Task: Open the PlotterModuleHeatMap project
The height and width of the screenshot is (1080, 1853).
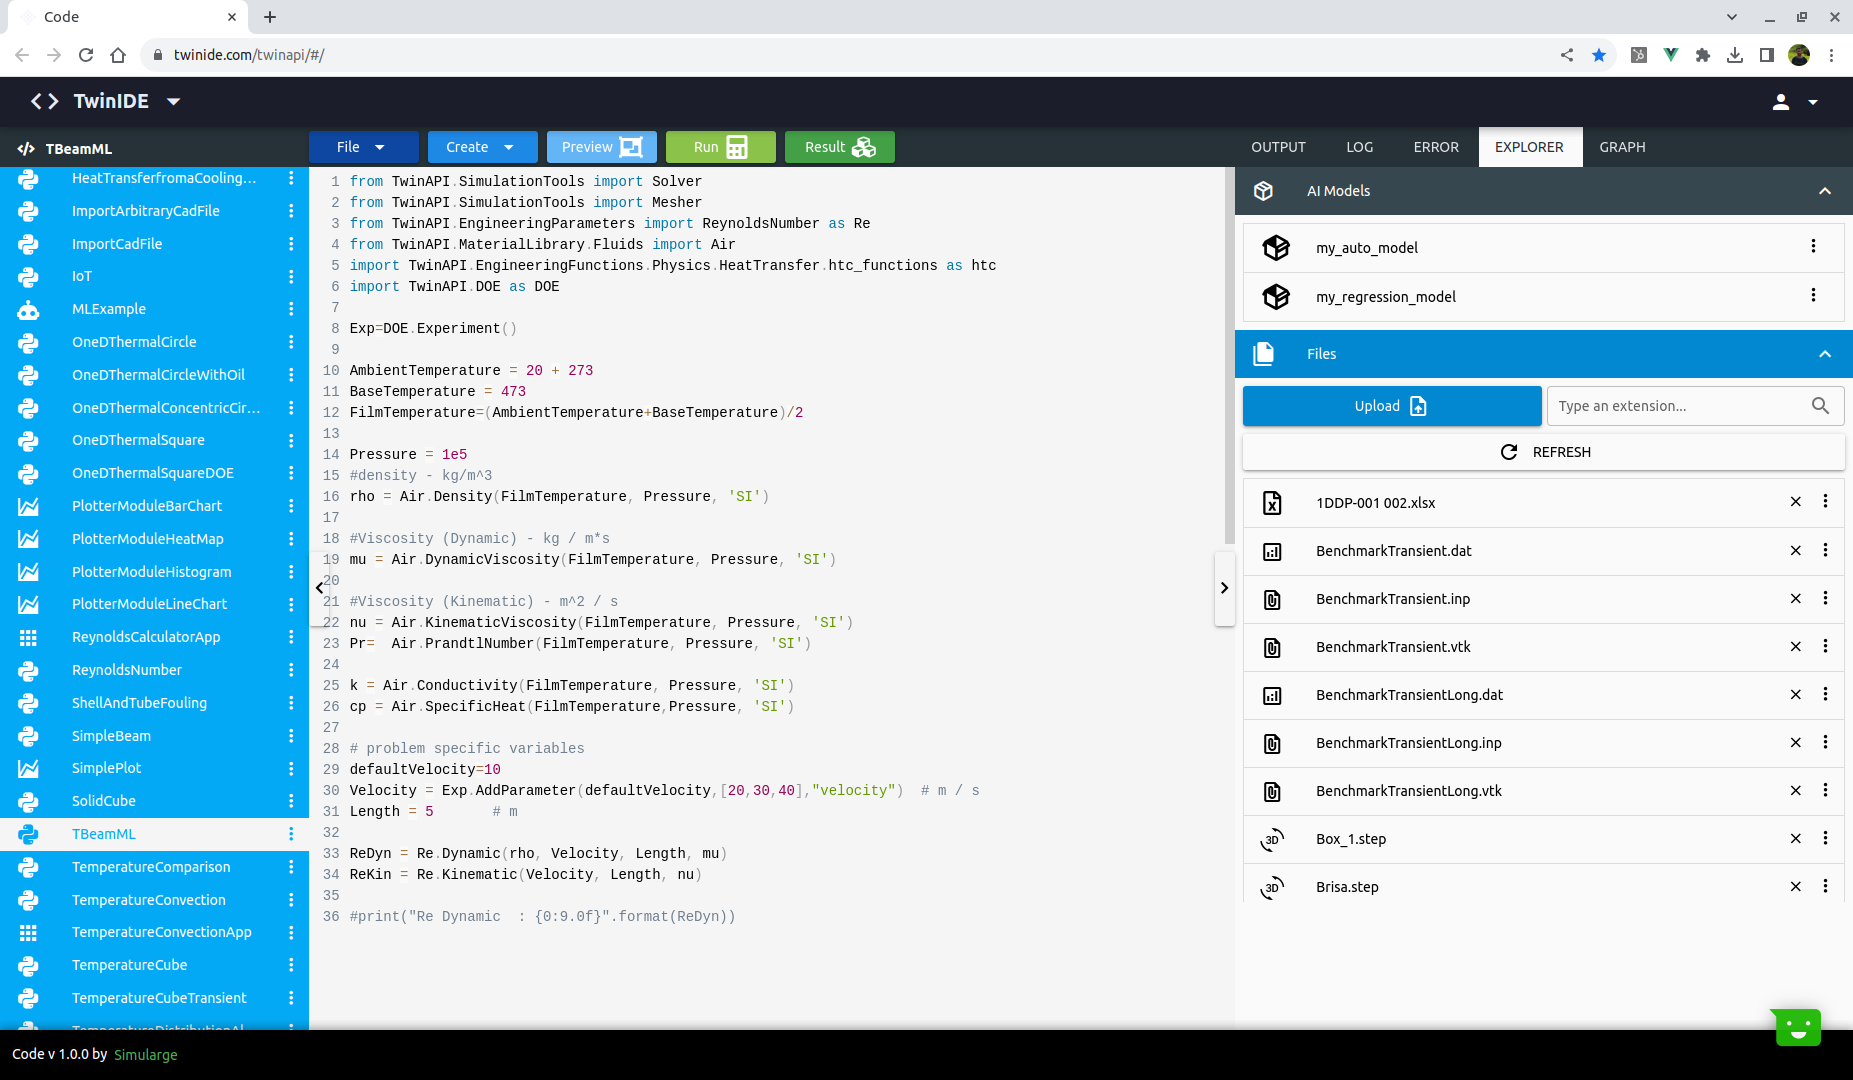Action: (147, 539)
